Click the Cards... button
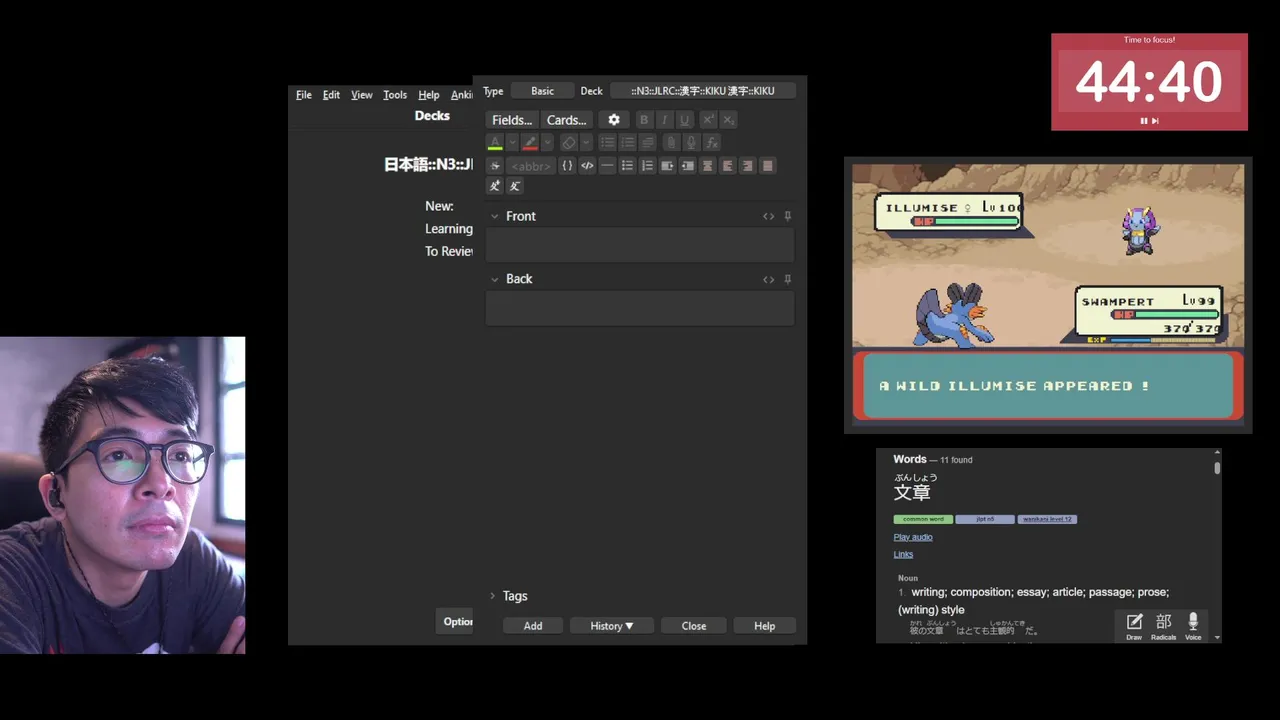 [567, 120]
